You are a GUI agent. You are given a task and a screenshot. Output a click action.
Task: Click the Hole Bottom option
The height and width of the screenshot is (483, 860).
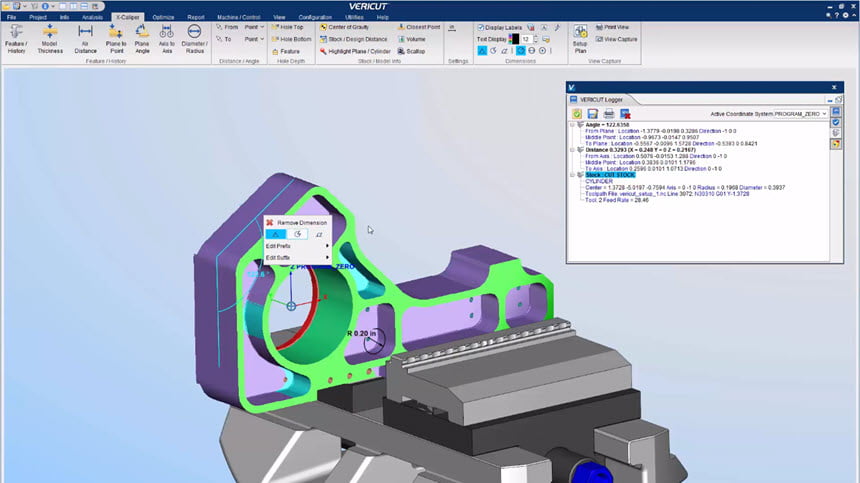pyautogui.click(x=291, y=39)
